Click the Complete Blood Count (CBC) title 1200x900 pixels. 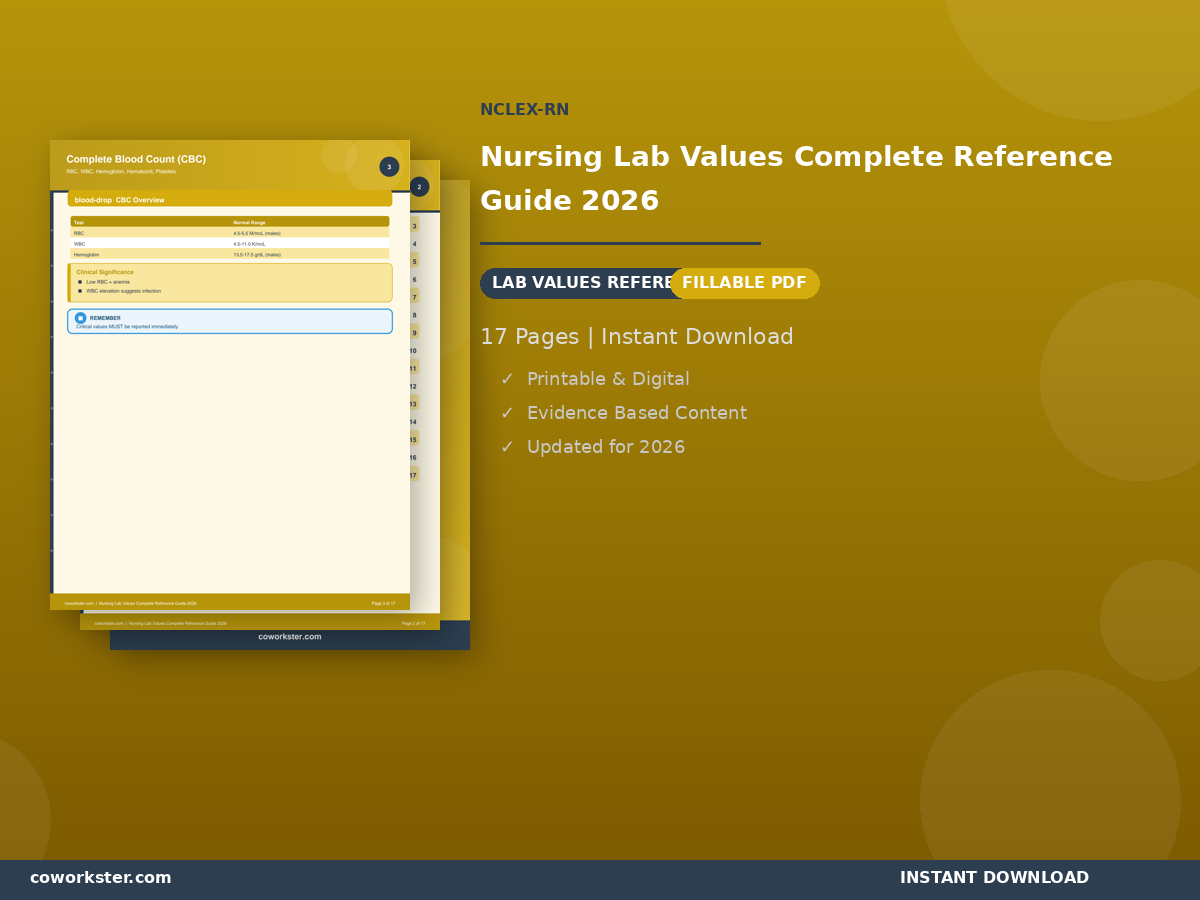tap(136, 159)
